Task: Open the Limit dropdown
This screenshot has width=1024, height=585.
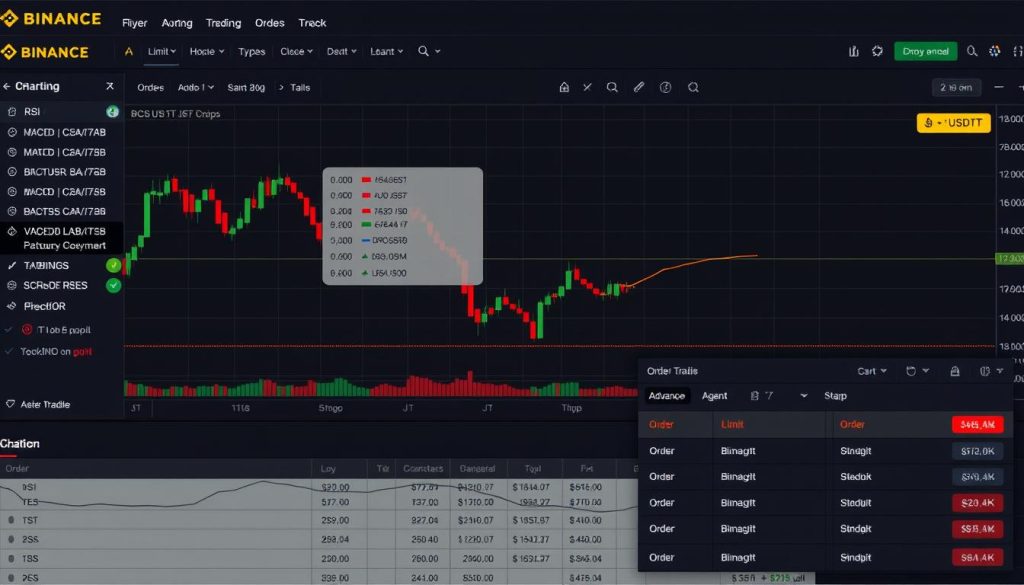Action: (x=161, y=52)
